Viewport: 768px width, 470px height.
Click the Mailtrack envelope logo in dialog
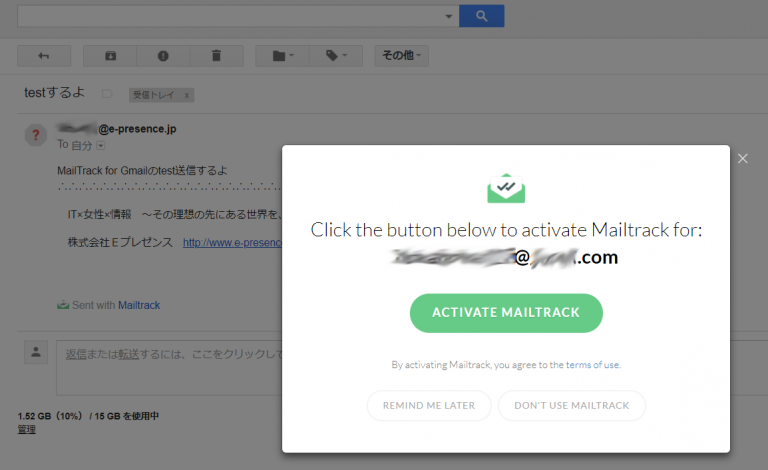coord(506,188)
